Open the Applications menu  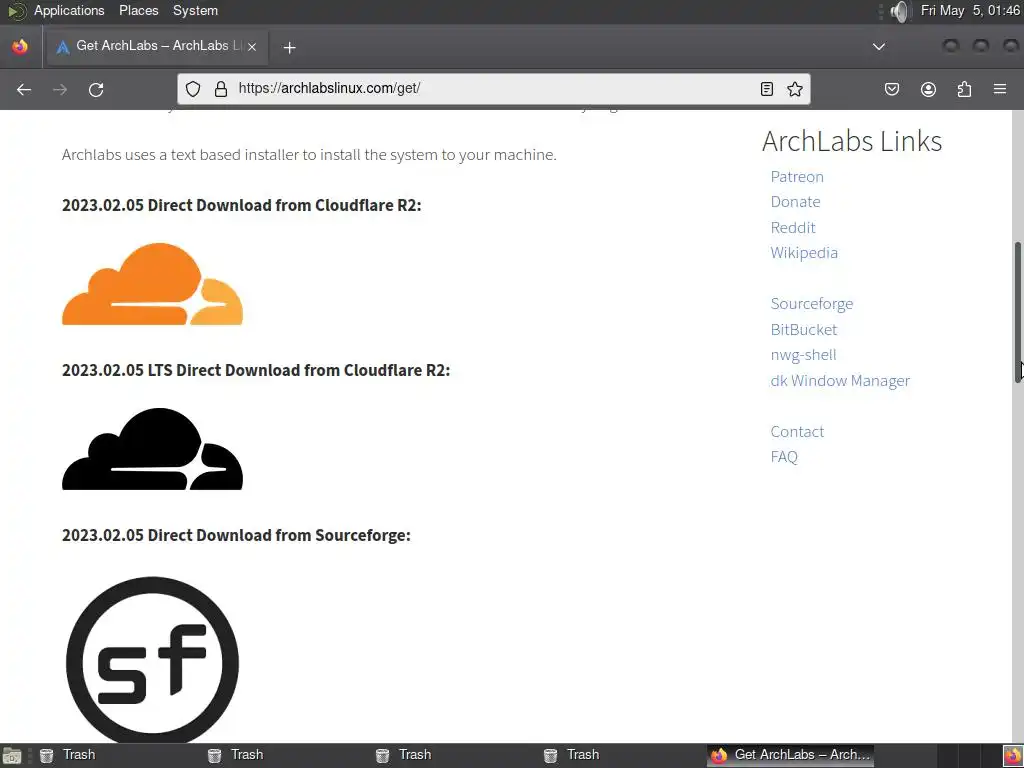pos(69,10)
